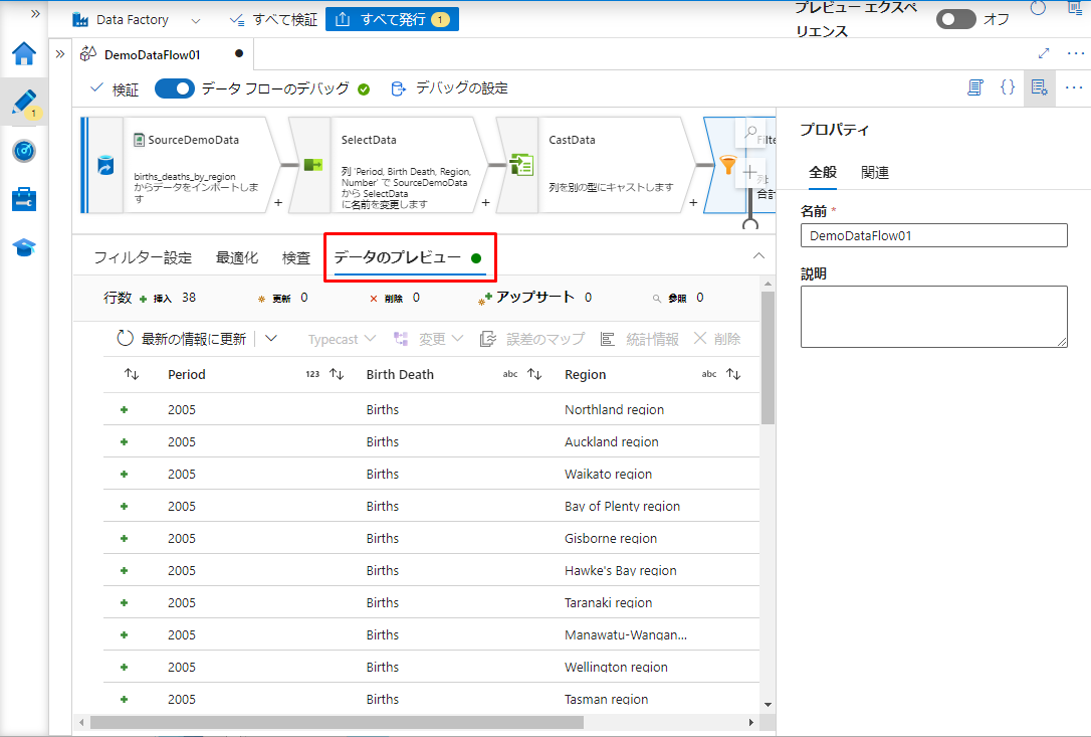Image resolution: width=1091 pixels, height=737 pixels.
Task: Open the Manage toolbox icon in sidebar
Action: [24, 199]
